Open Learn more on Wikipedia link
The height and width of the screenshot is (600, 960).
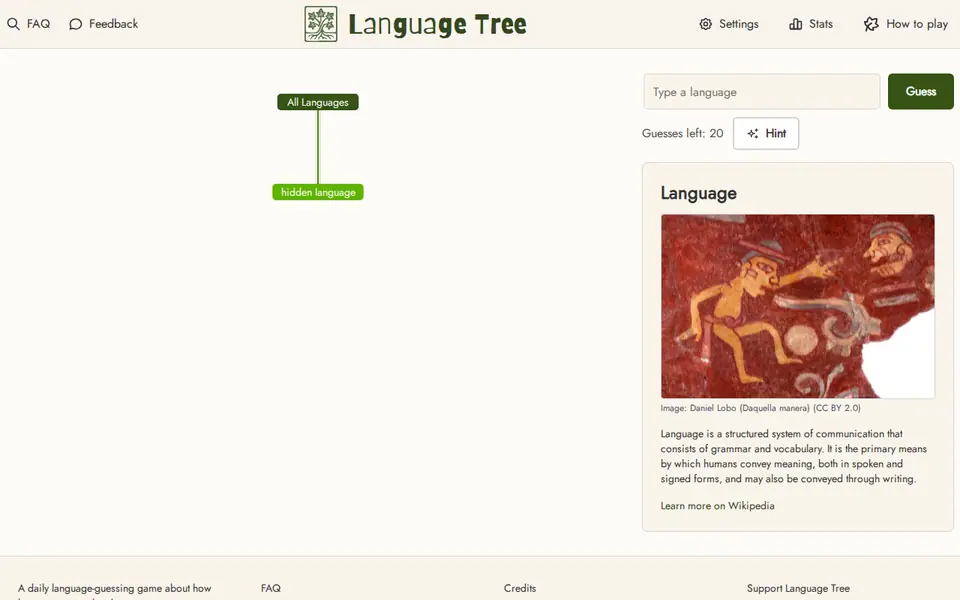(717, 506)
